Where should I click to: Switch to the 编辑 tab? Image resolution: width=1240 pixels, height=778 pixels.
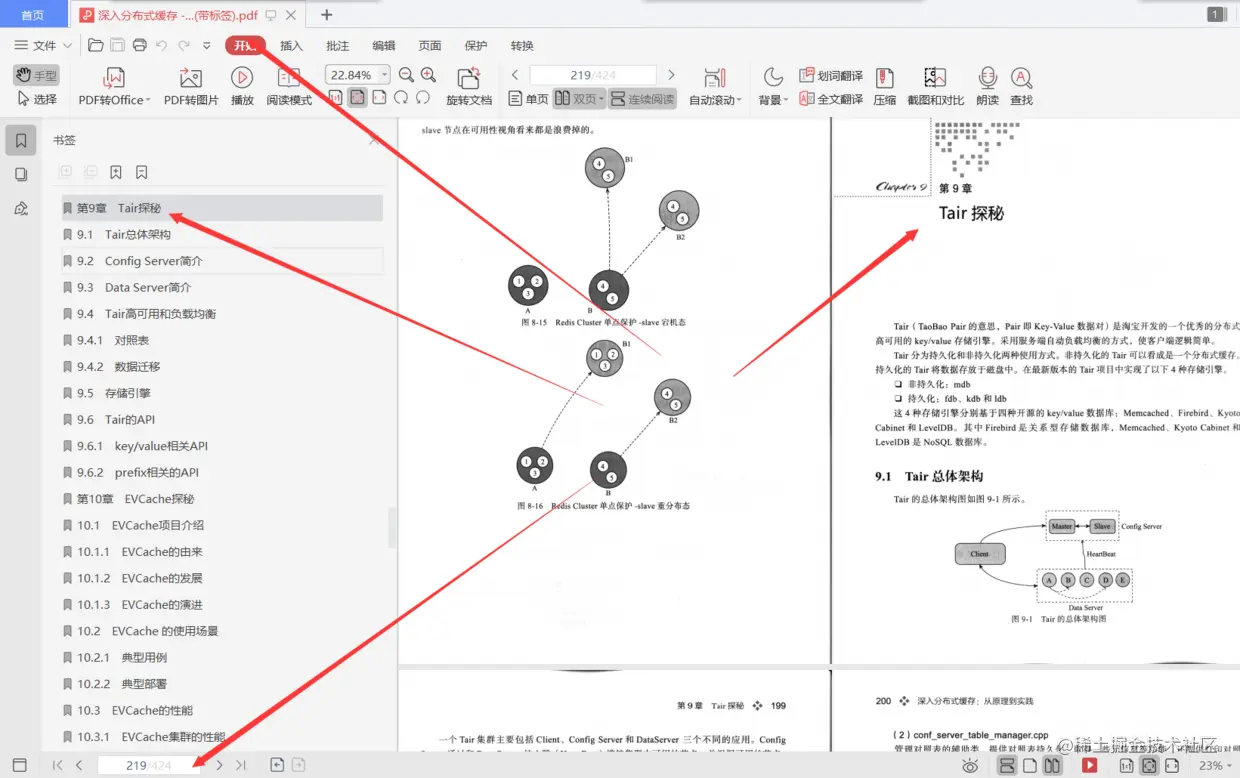coord(384,45)
